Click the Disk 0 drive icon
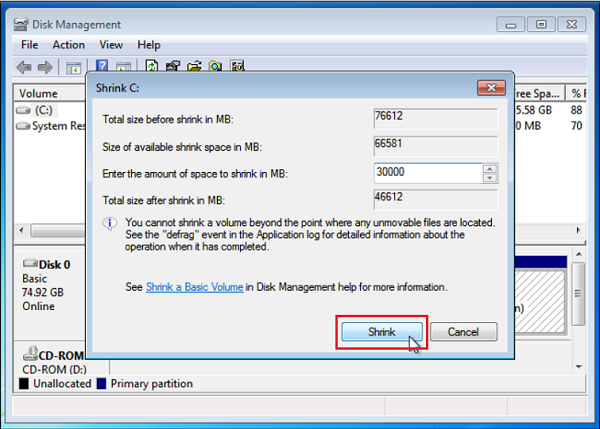Viewport: 600px width, 429px height. click(30, 265)
